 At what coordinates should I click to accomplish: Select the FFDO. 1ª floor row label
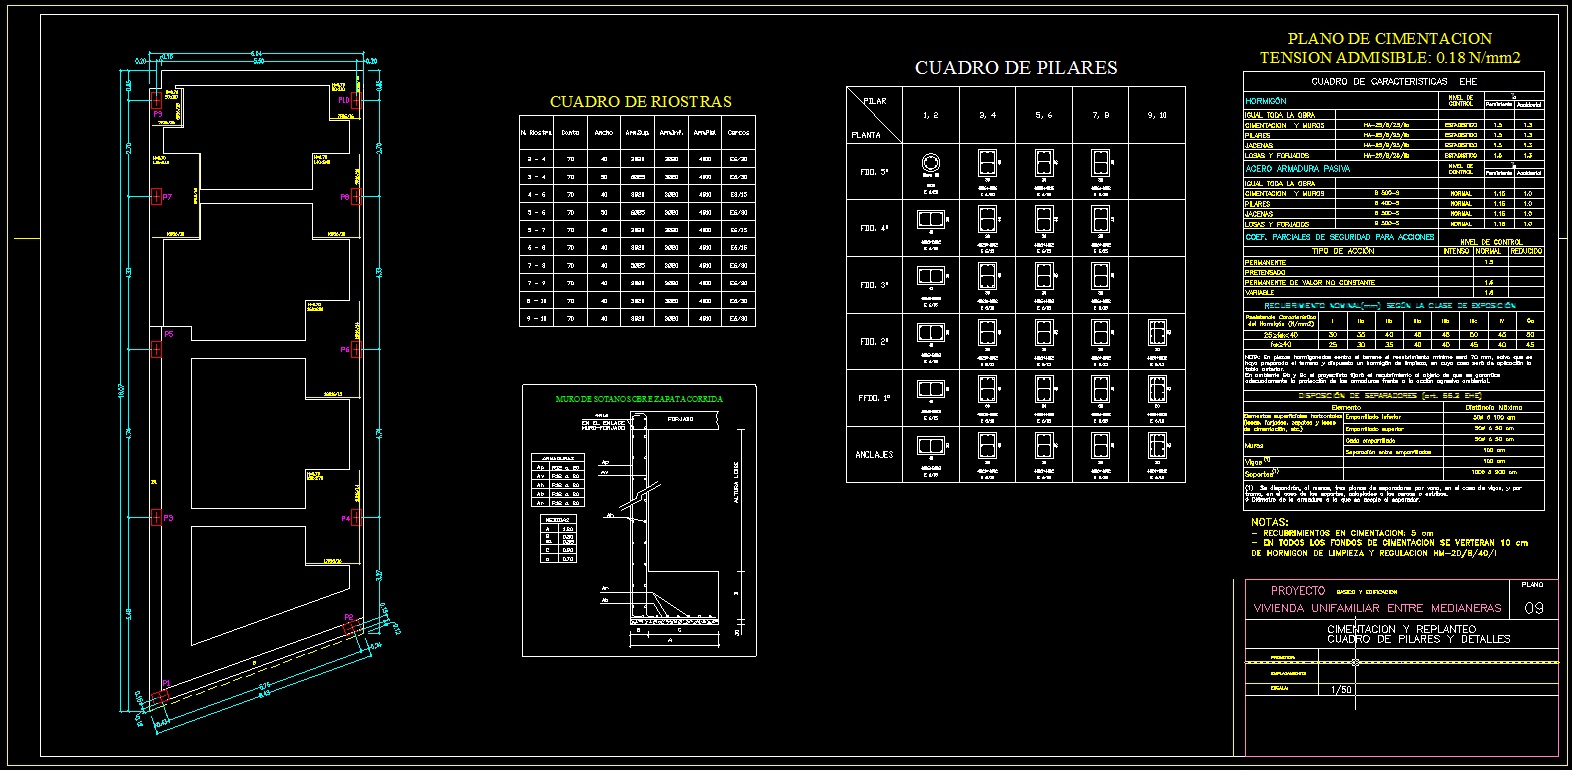click(874, 398)
